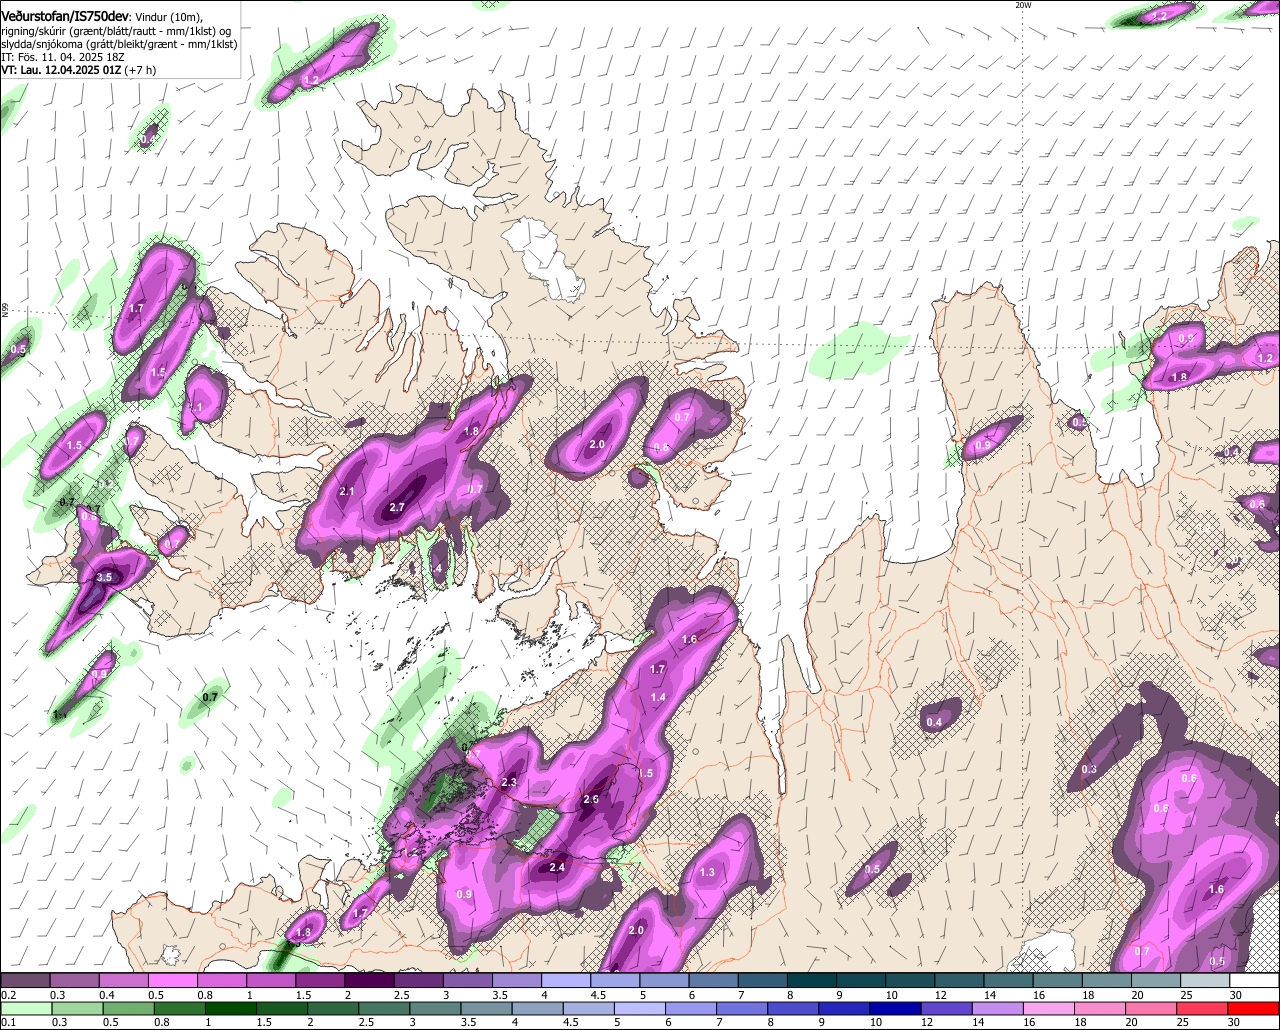Click the 0.3 precipitation value label
This screenshot has width=1280, height=1030.
(1089, 769)
